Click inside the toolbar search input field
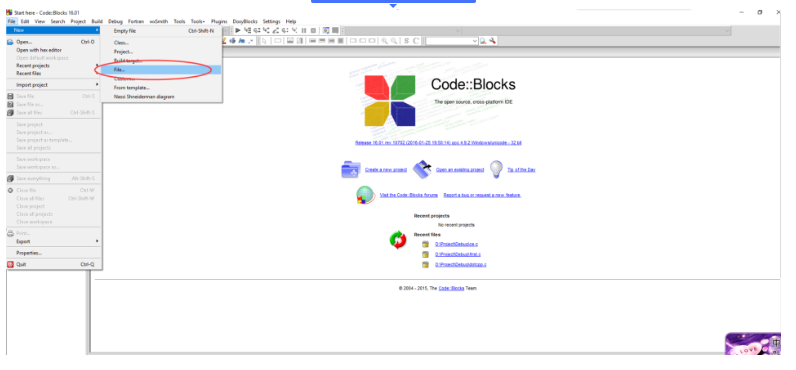796x370 pixels. (x=448, y=41)
